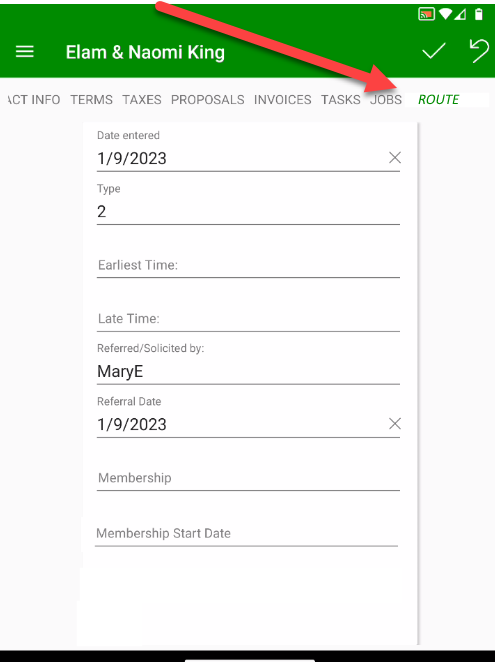Switch to the TAXES tab

[141, 100]
